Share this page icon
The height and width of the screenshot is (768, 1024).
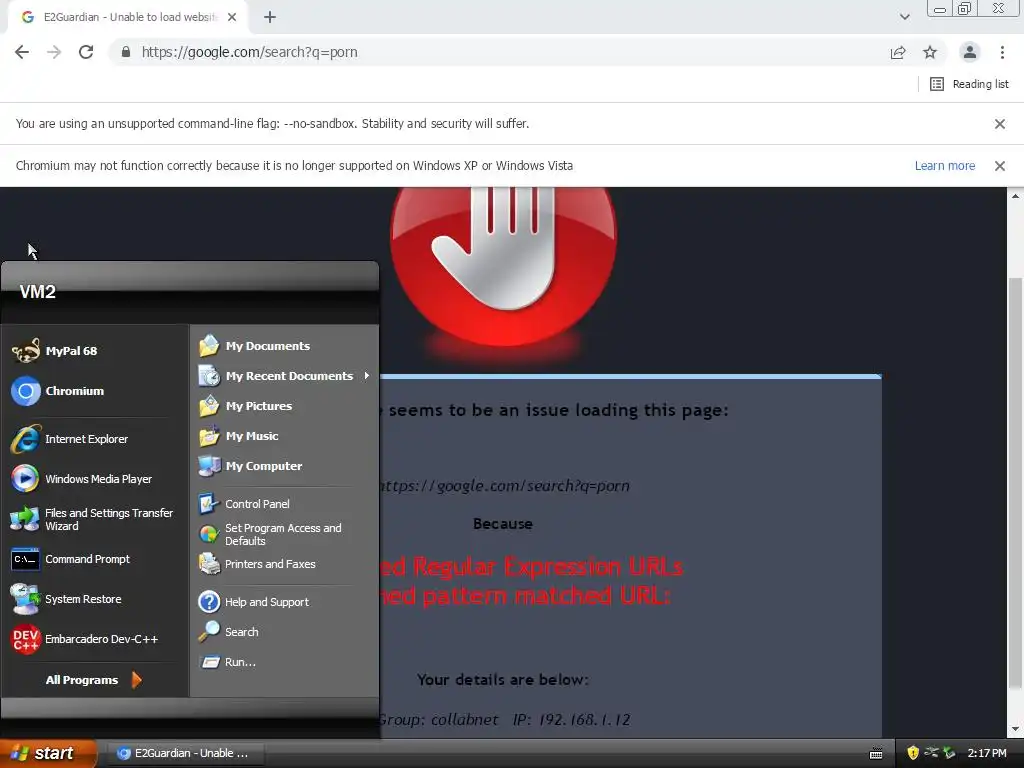pos(898,52)
